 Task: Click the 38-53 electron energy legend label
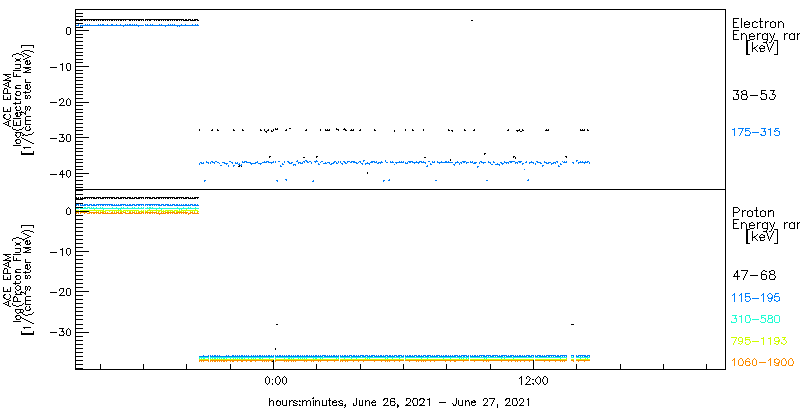[x=754, y=96]
